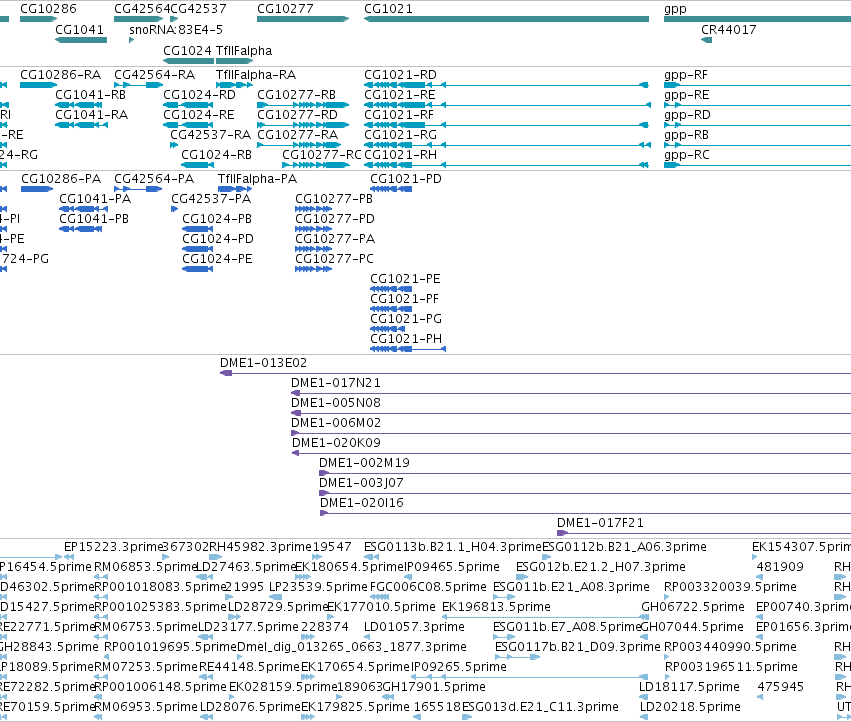851x722 pixels.
Task: Select protein CG1041-PB
Action: 94,219
